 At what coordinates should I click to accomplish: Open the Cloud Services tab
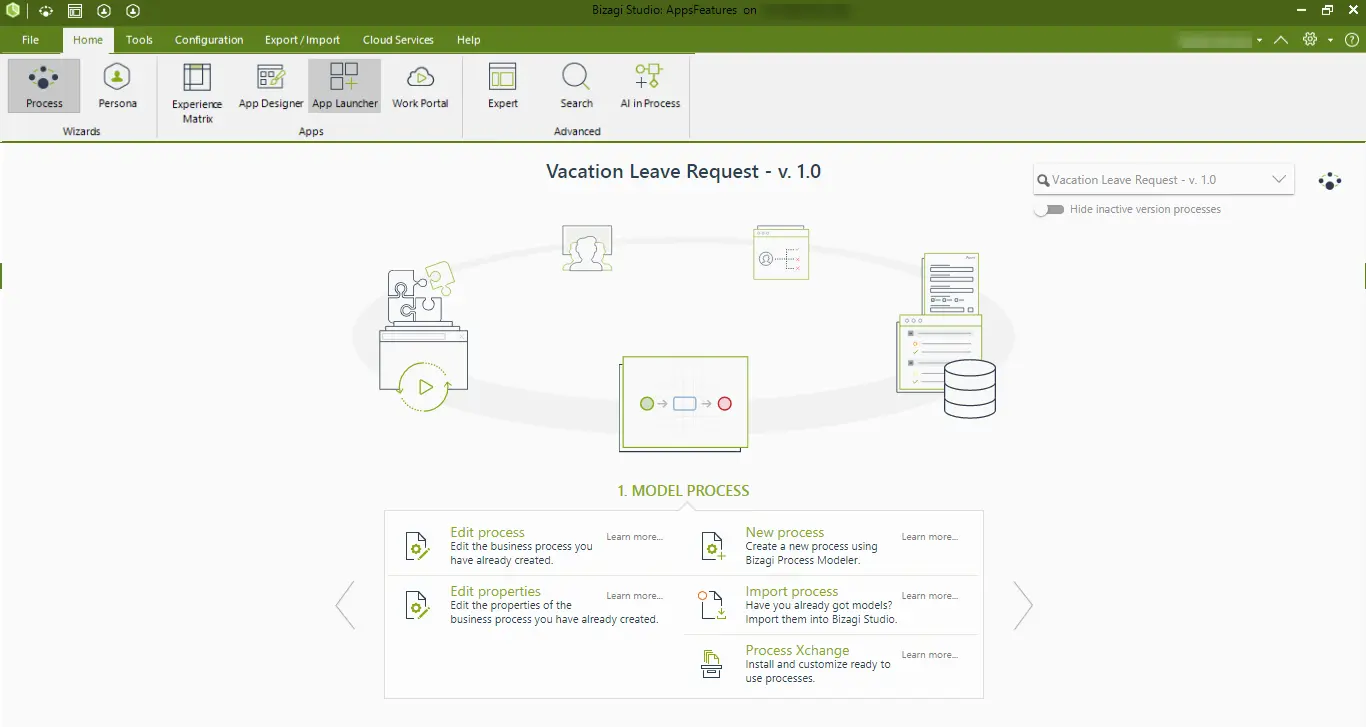click(x=398, y=40)
